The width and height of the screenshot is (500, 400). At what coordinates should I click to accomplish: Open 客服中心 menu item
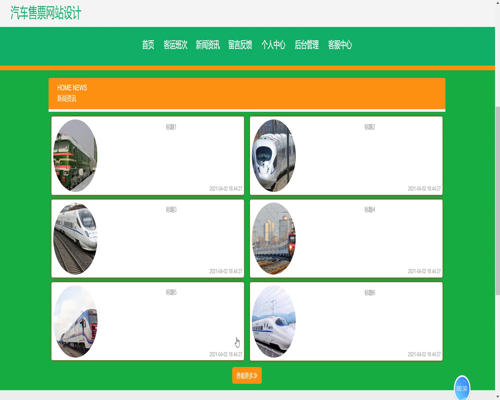click(340, 45)
